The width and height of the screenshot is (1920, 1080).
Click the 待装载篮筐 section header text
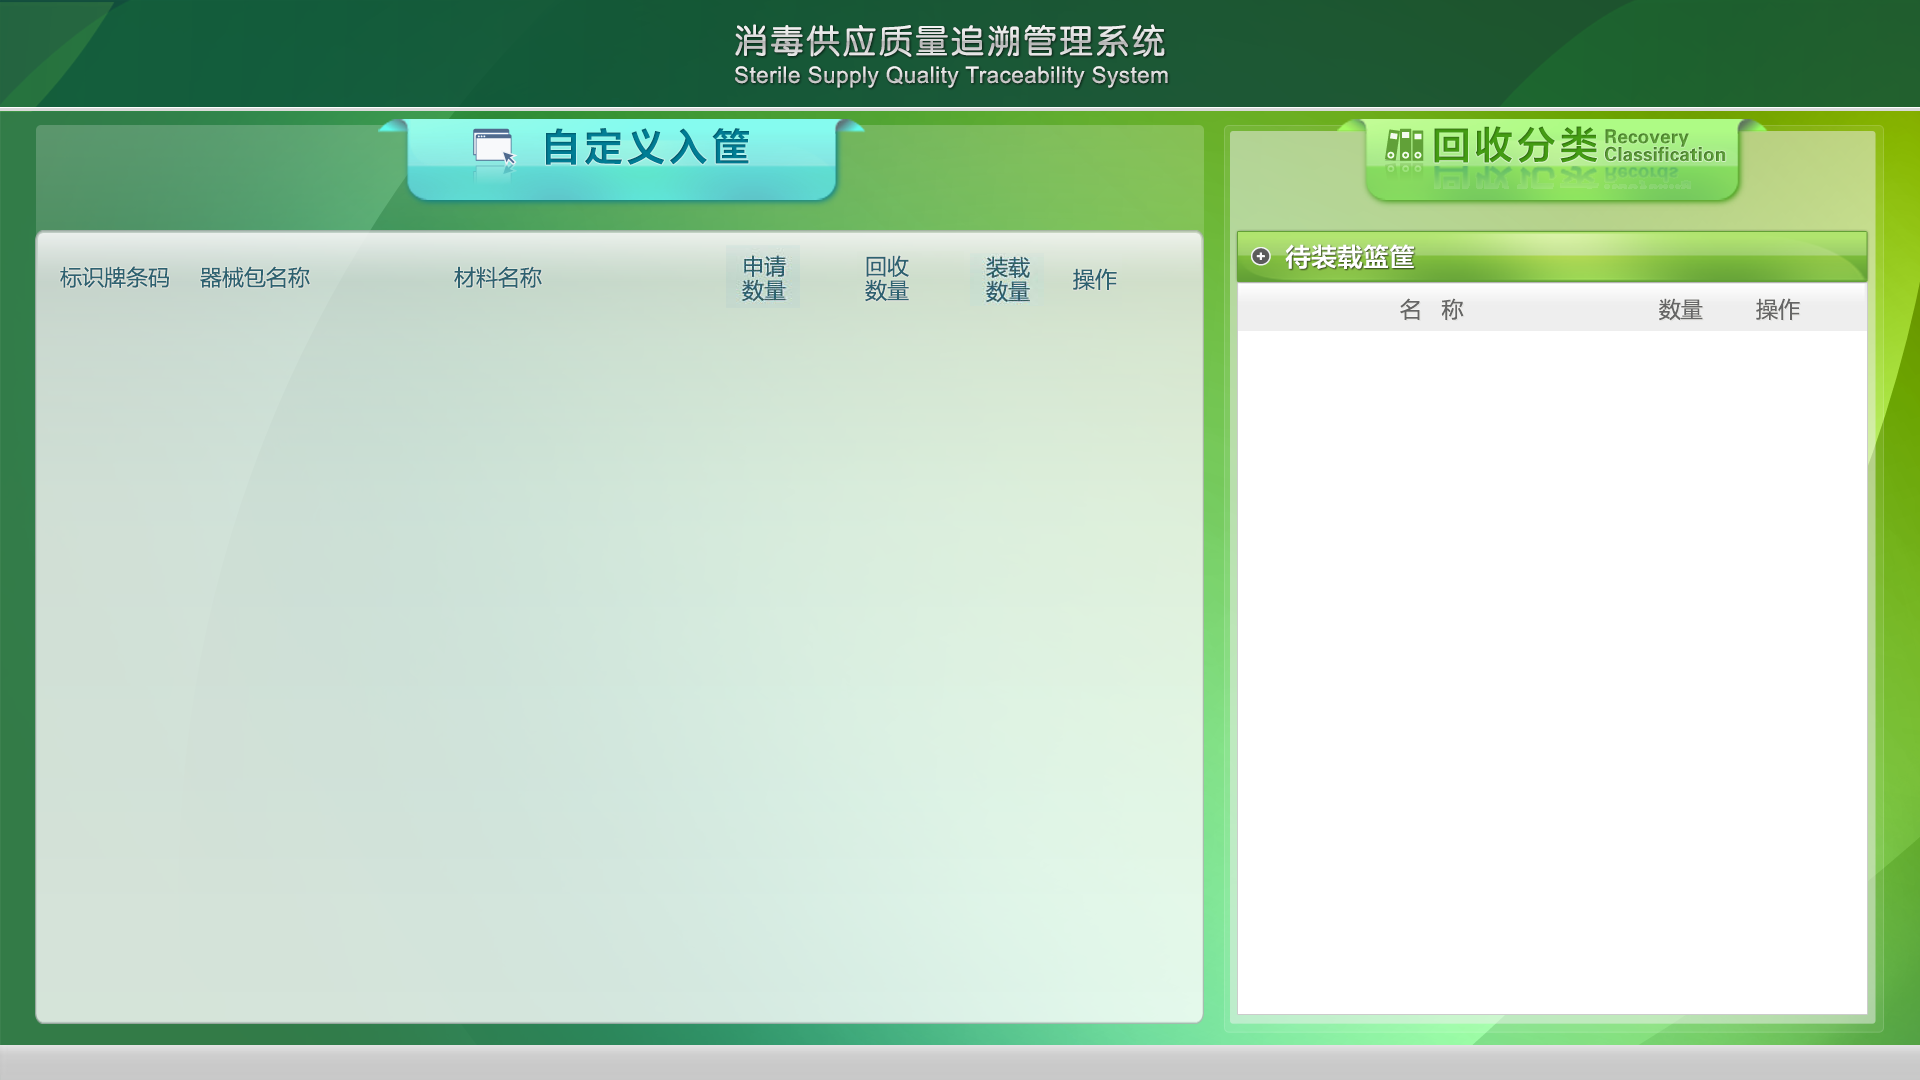coord(1349,258)
